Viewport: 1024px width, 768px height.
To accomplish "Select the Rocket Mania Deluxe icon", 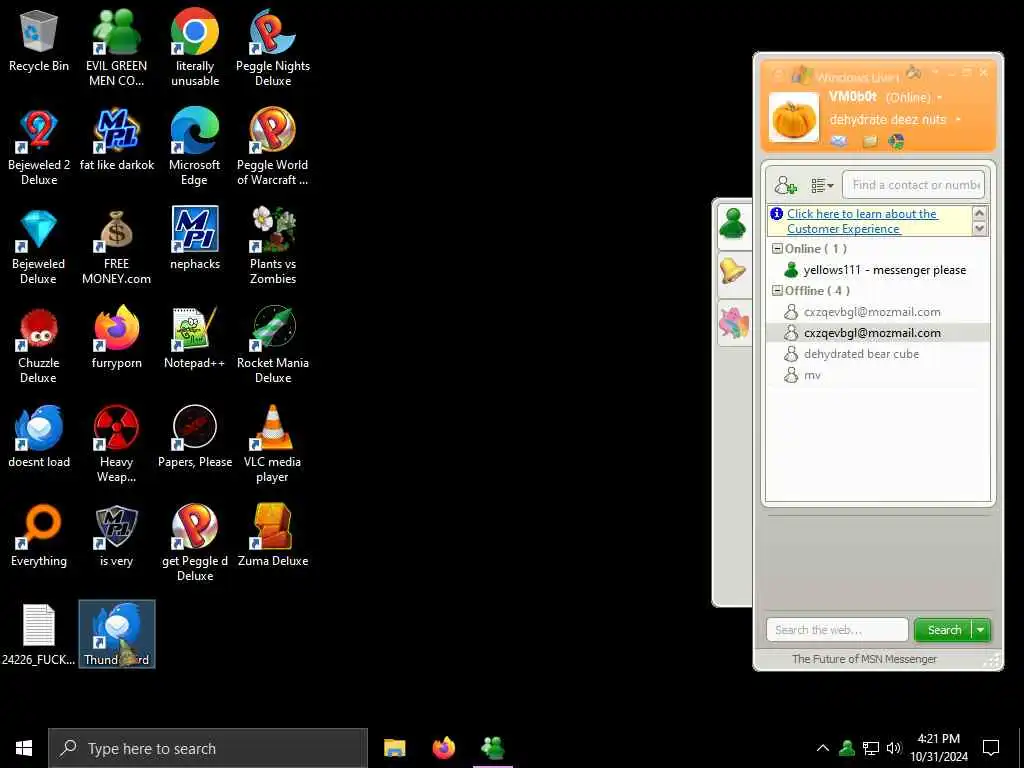I will pos(272,345).
